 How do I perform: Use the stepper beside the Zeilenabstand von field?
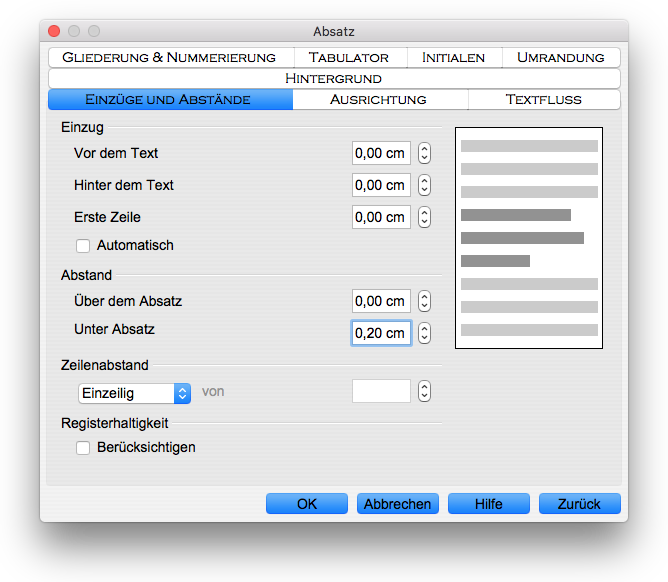(x=424, y=391)
